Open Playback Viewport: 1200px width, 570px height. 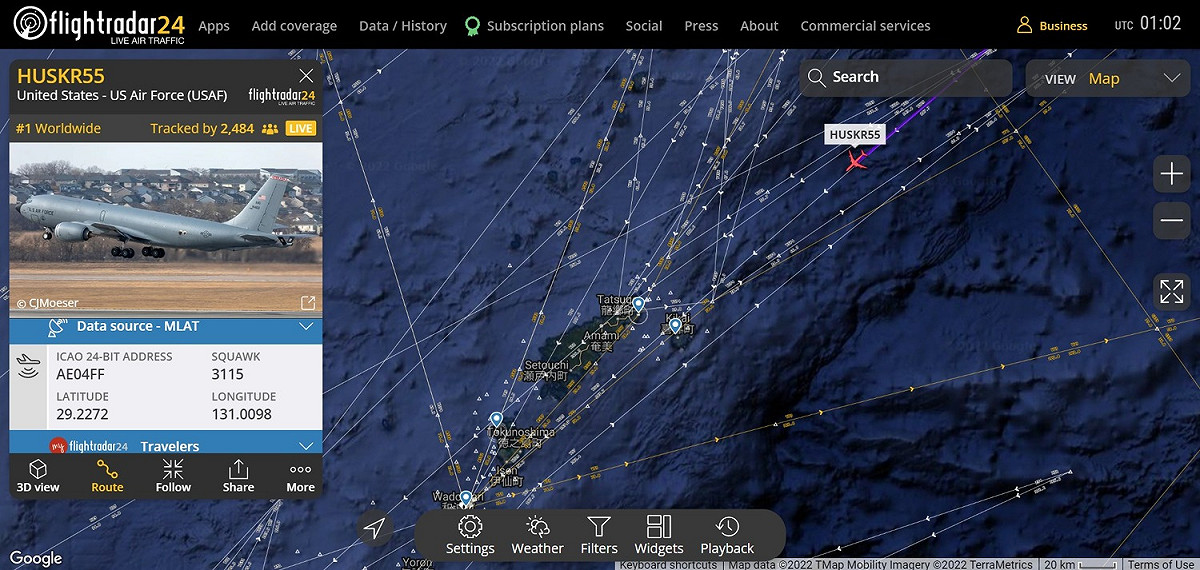click(727, 536)
